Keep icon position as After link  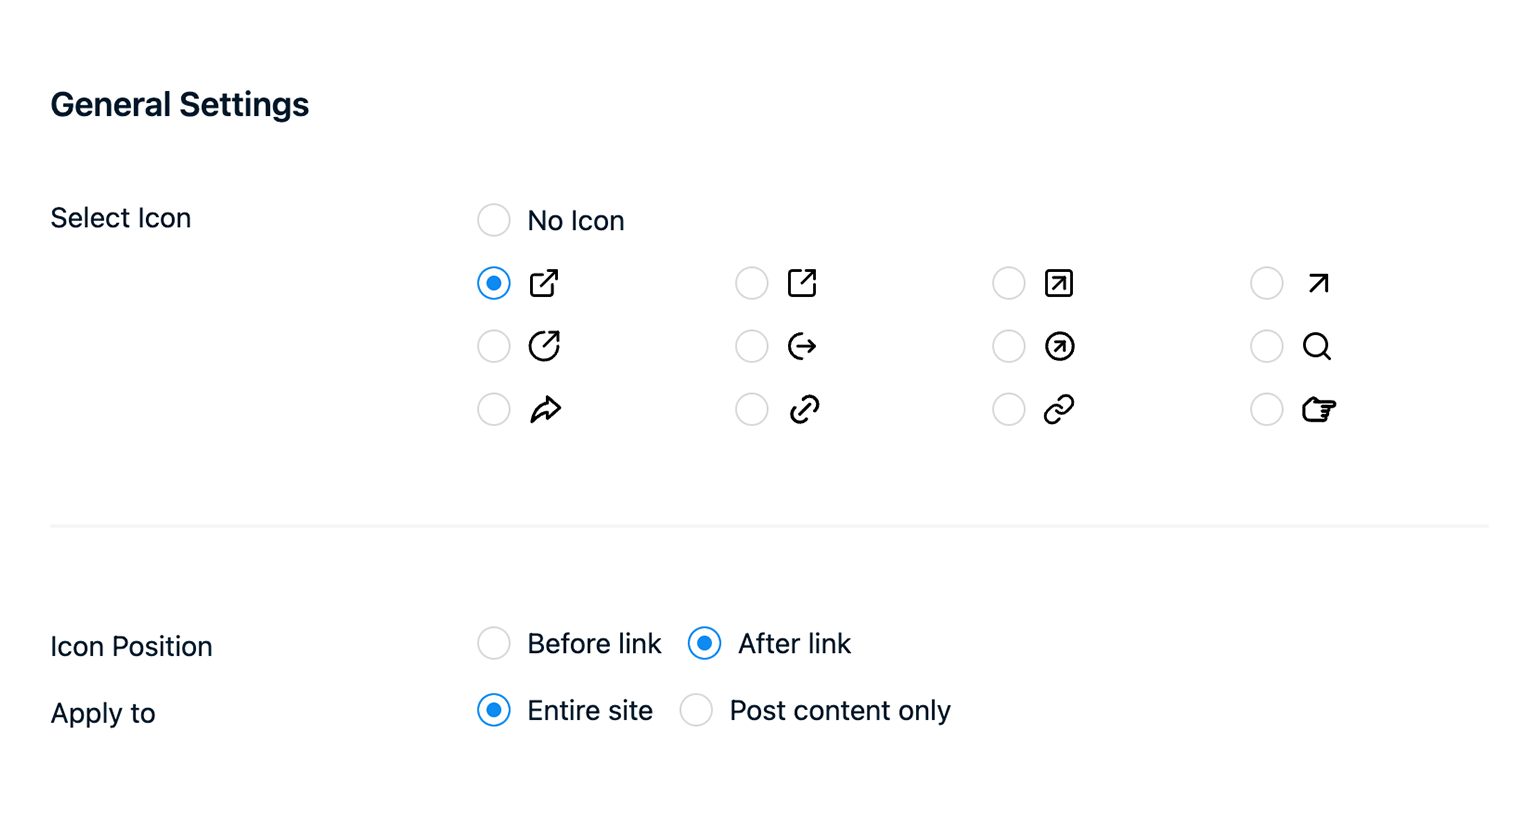click(704, 643)
